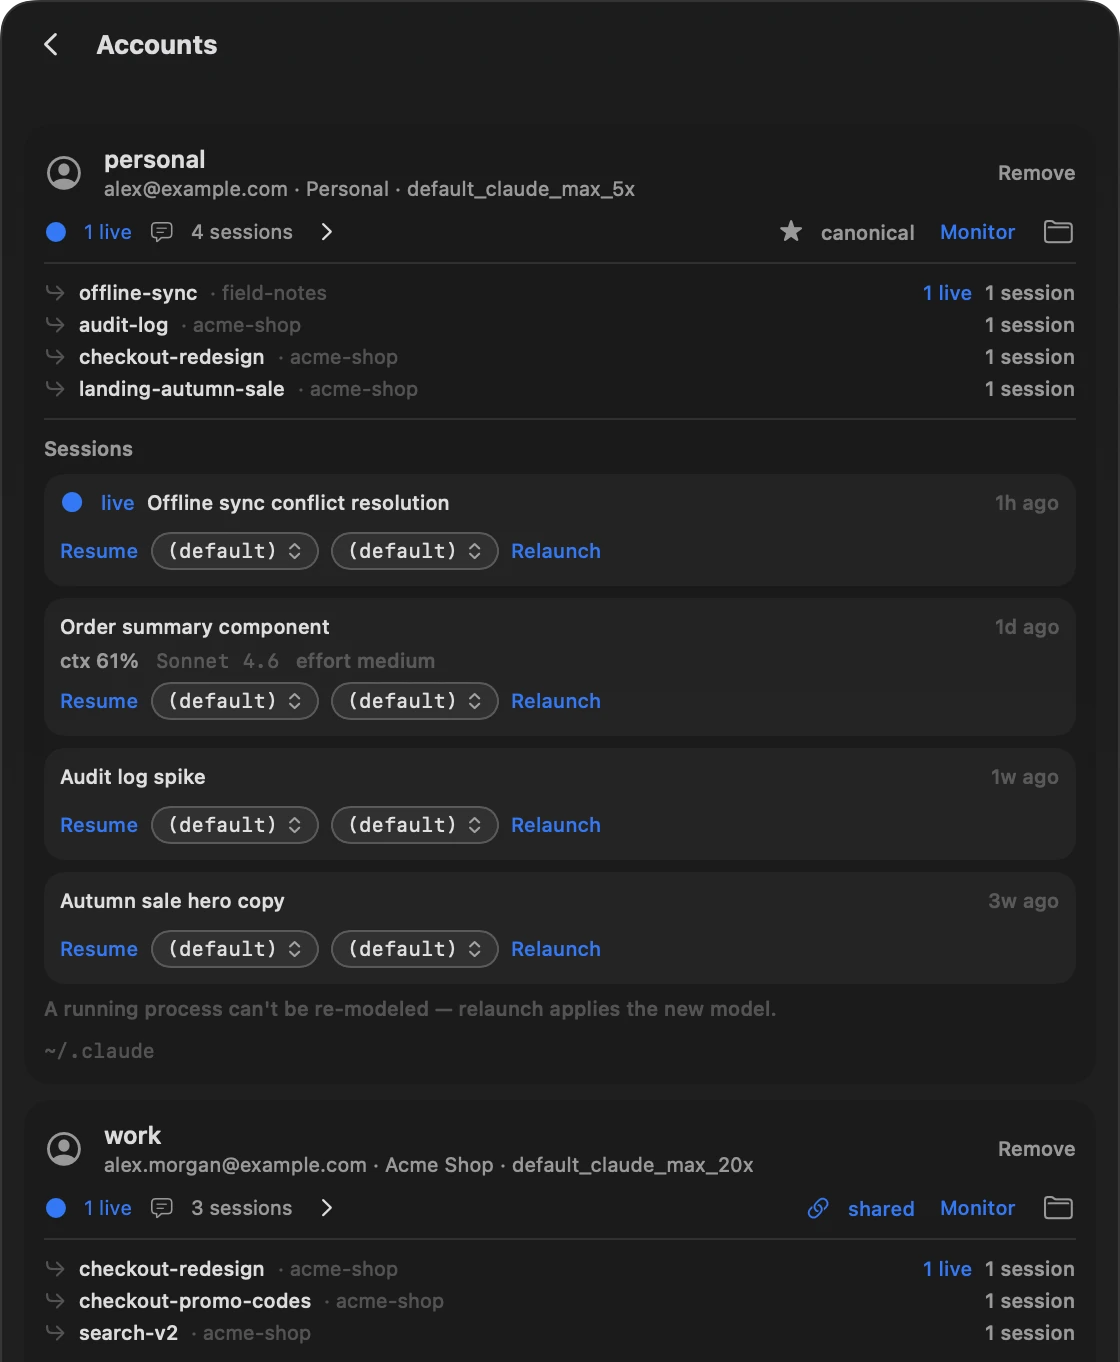The width and height of the screenshot is (1120, 1362).
Task: Click the blue live dot on work
Action: pyautogui.click(x=56, y=1208)
